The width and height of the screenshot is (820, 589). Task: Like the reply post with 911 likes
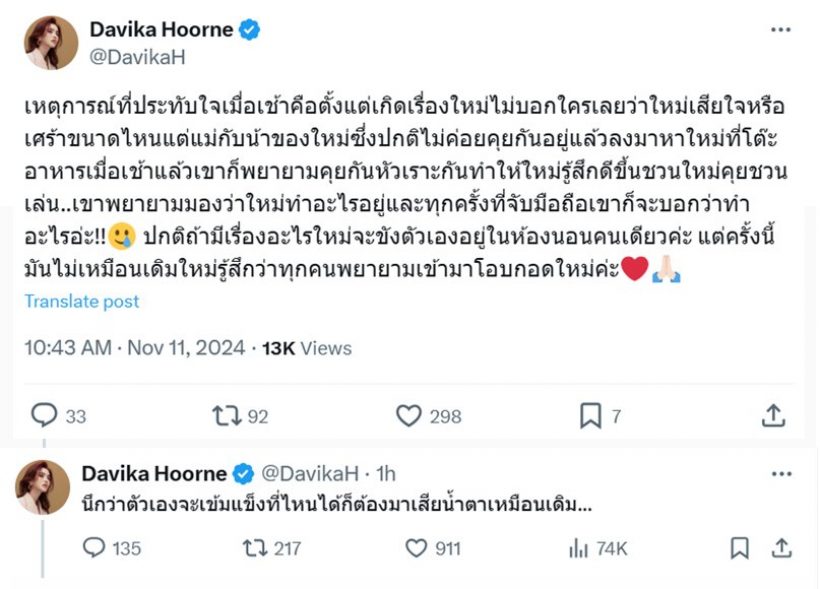[416, 547]
